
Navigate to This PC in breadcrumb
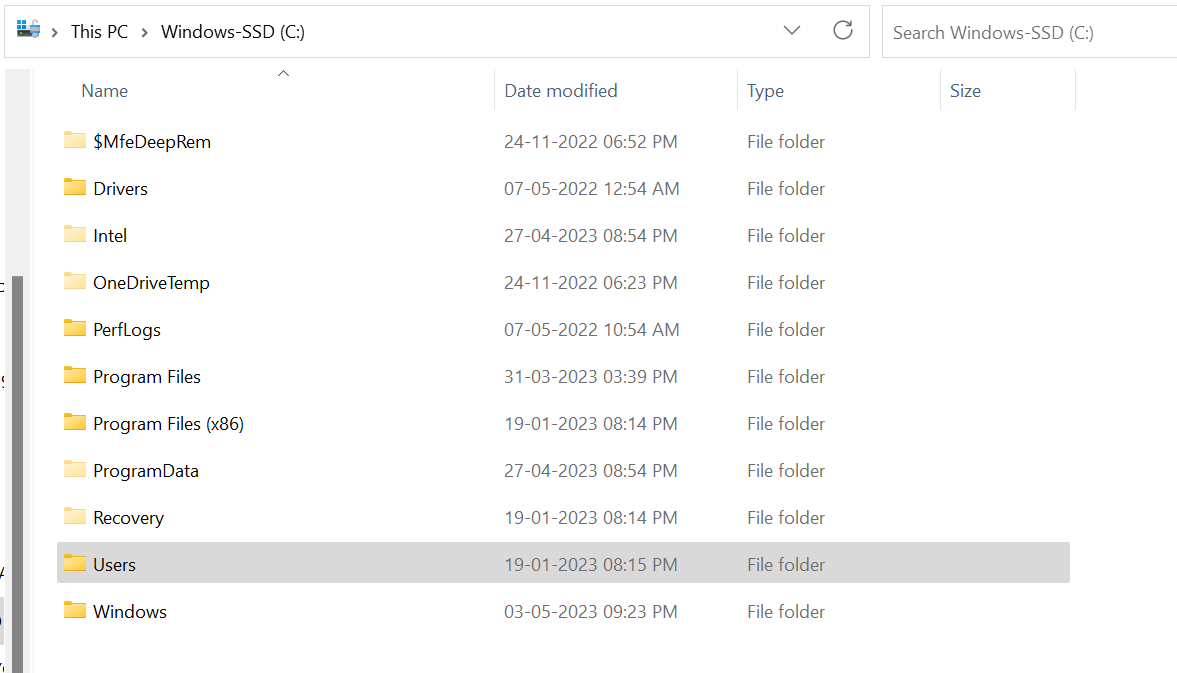99,31
